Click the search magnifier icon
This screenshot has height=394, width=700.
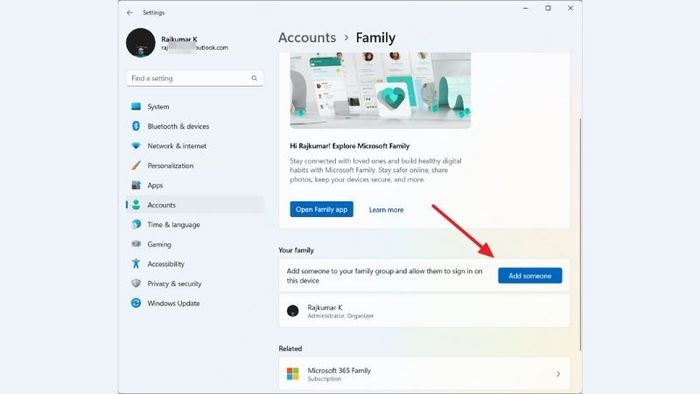(x=254, y=78)
